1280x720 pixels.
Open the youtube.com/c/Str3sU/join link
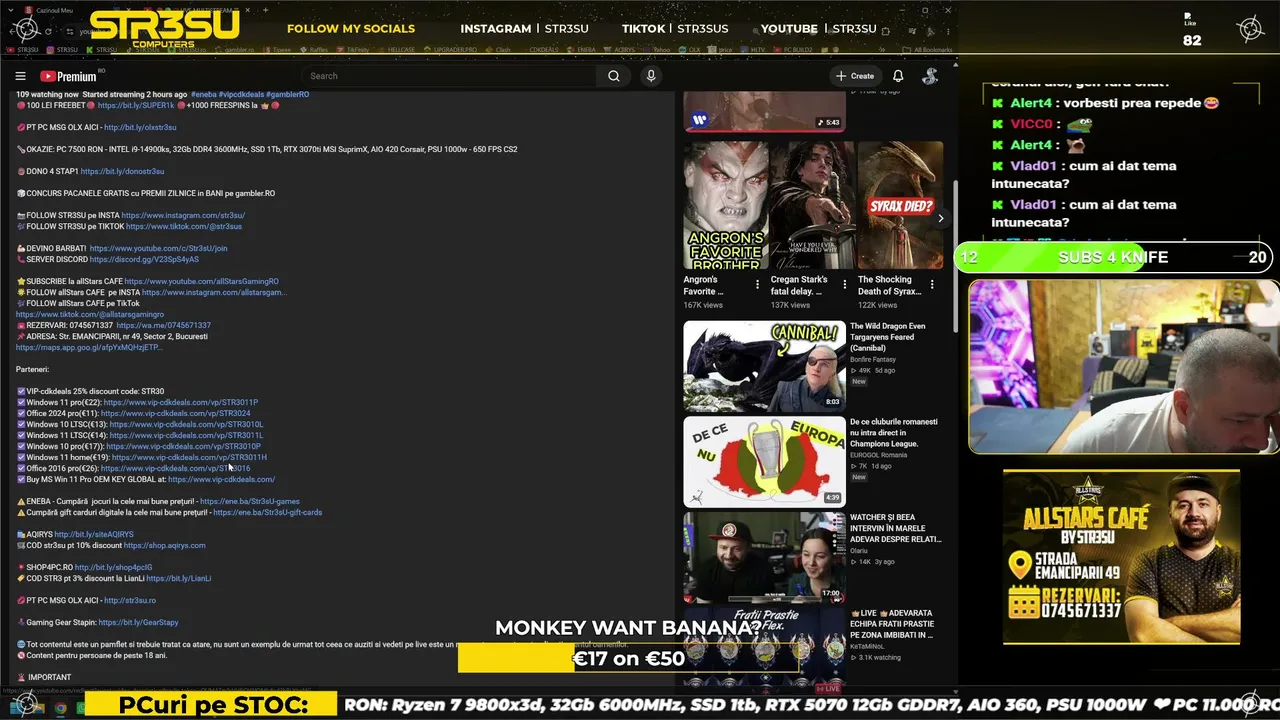158,248
